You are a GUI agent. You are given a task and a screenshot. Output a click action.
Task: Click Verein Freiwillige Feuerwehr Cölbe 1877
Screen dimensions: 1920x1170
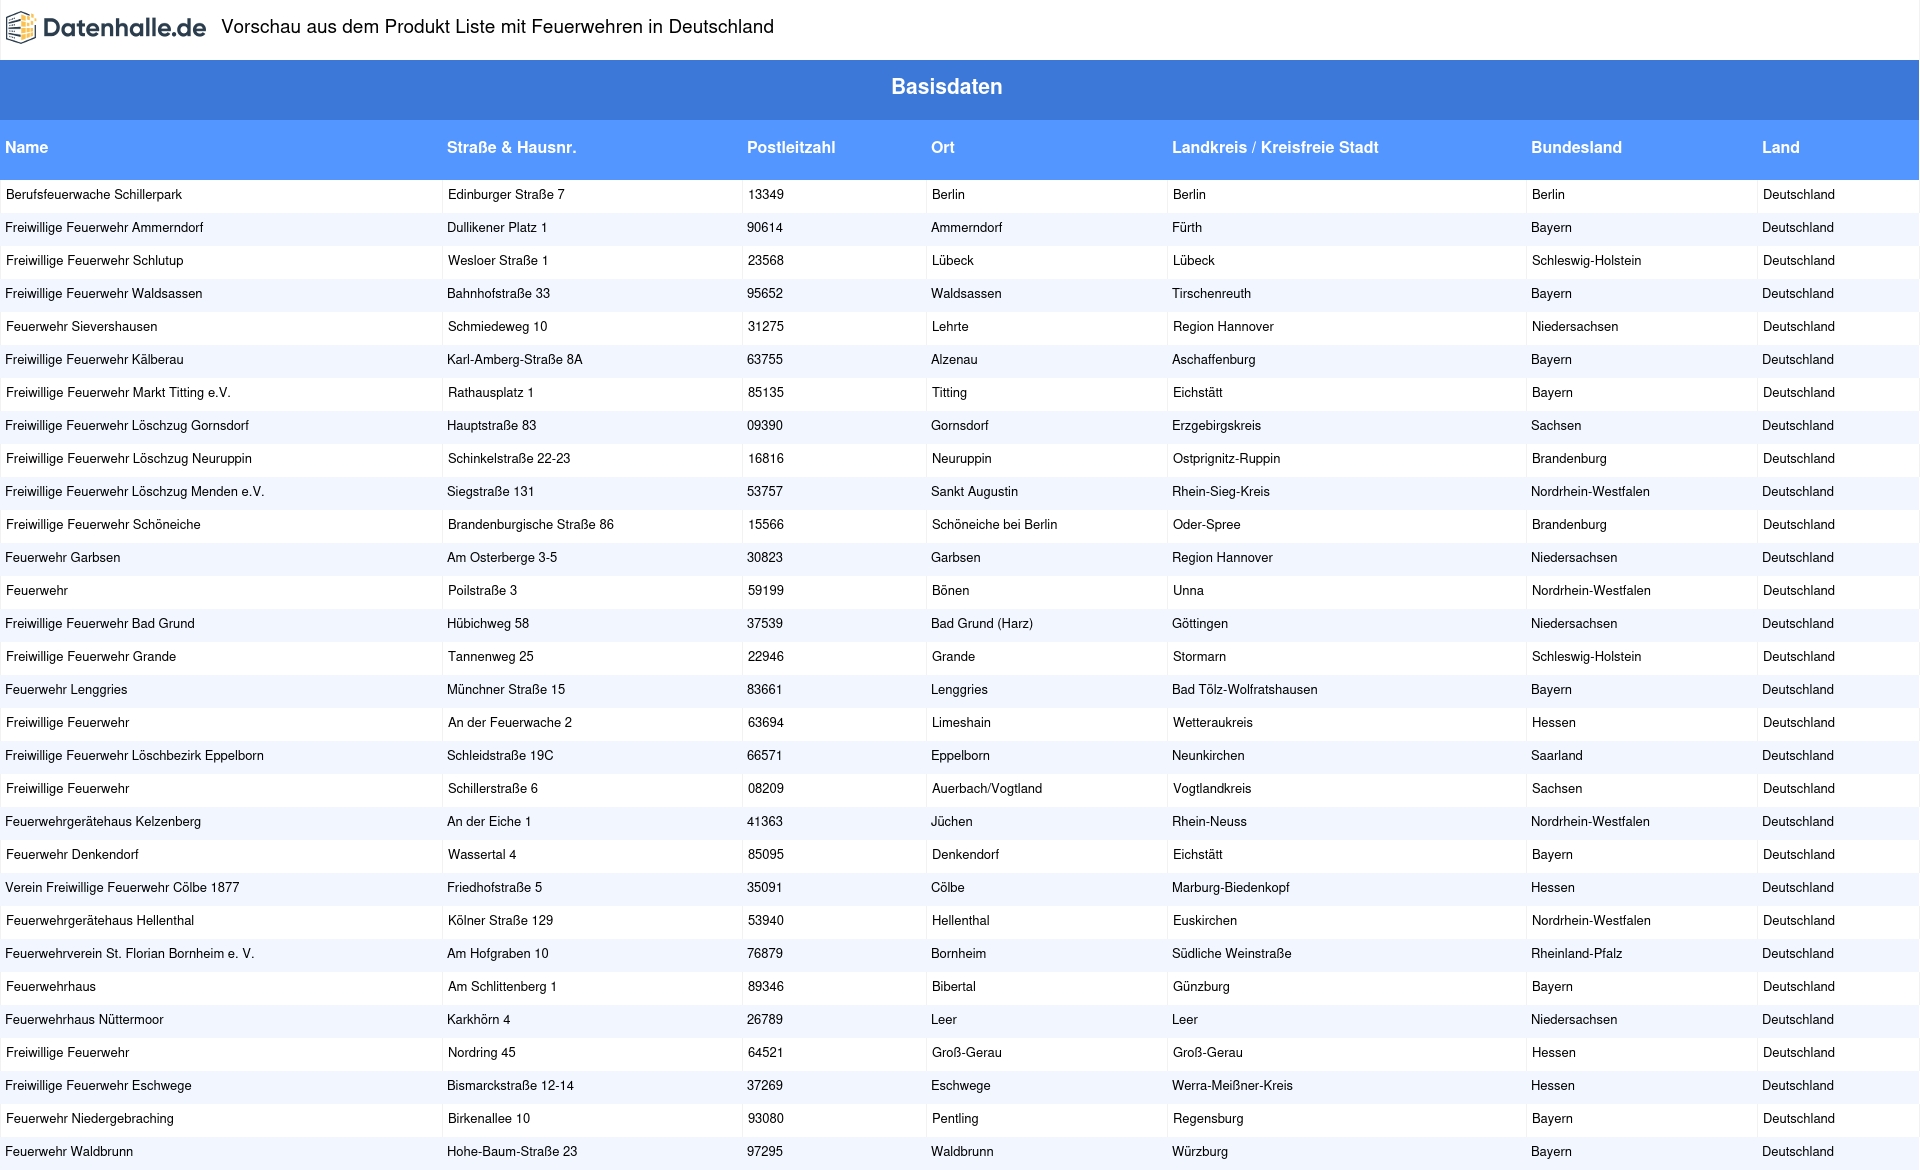click(x=122, y=888)
